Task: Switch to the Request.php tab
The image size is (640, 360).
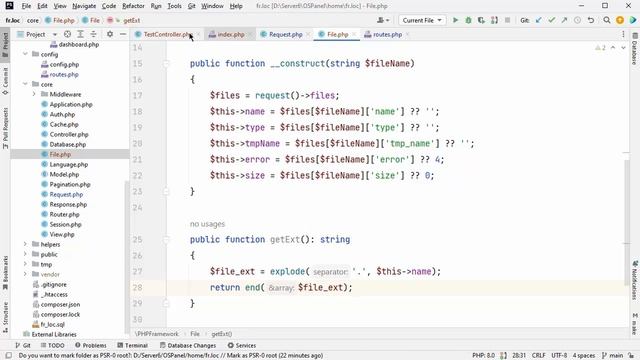Action: (285, 34)
